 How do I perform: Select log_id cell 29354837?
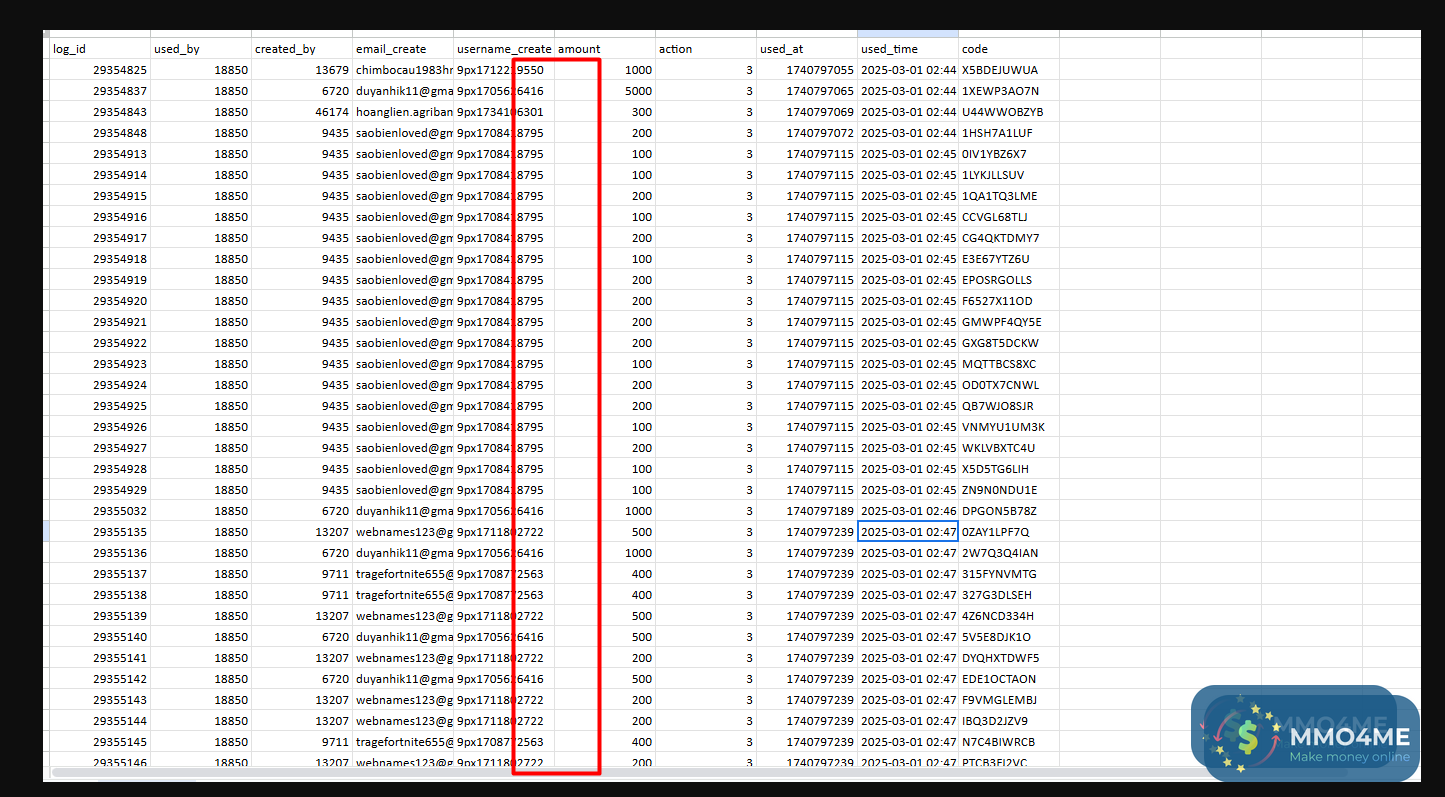(100, 91)
